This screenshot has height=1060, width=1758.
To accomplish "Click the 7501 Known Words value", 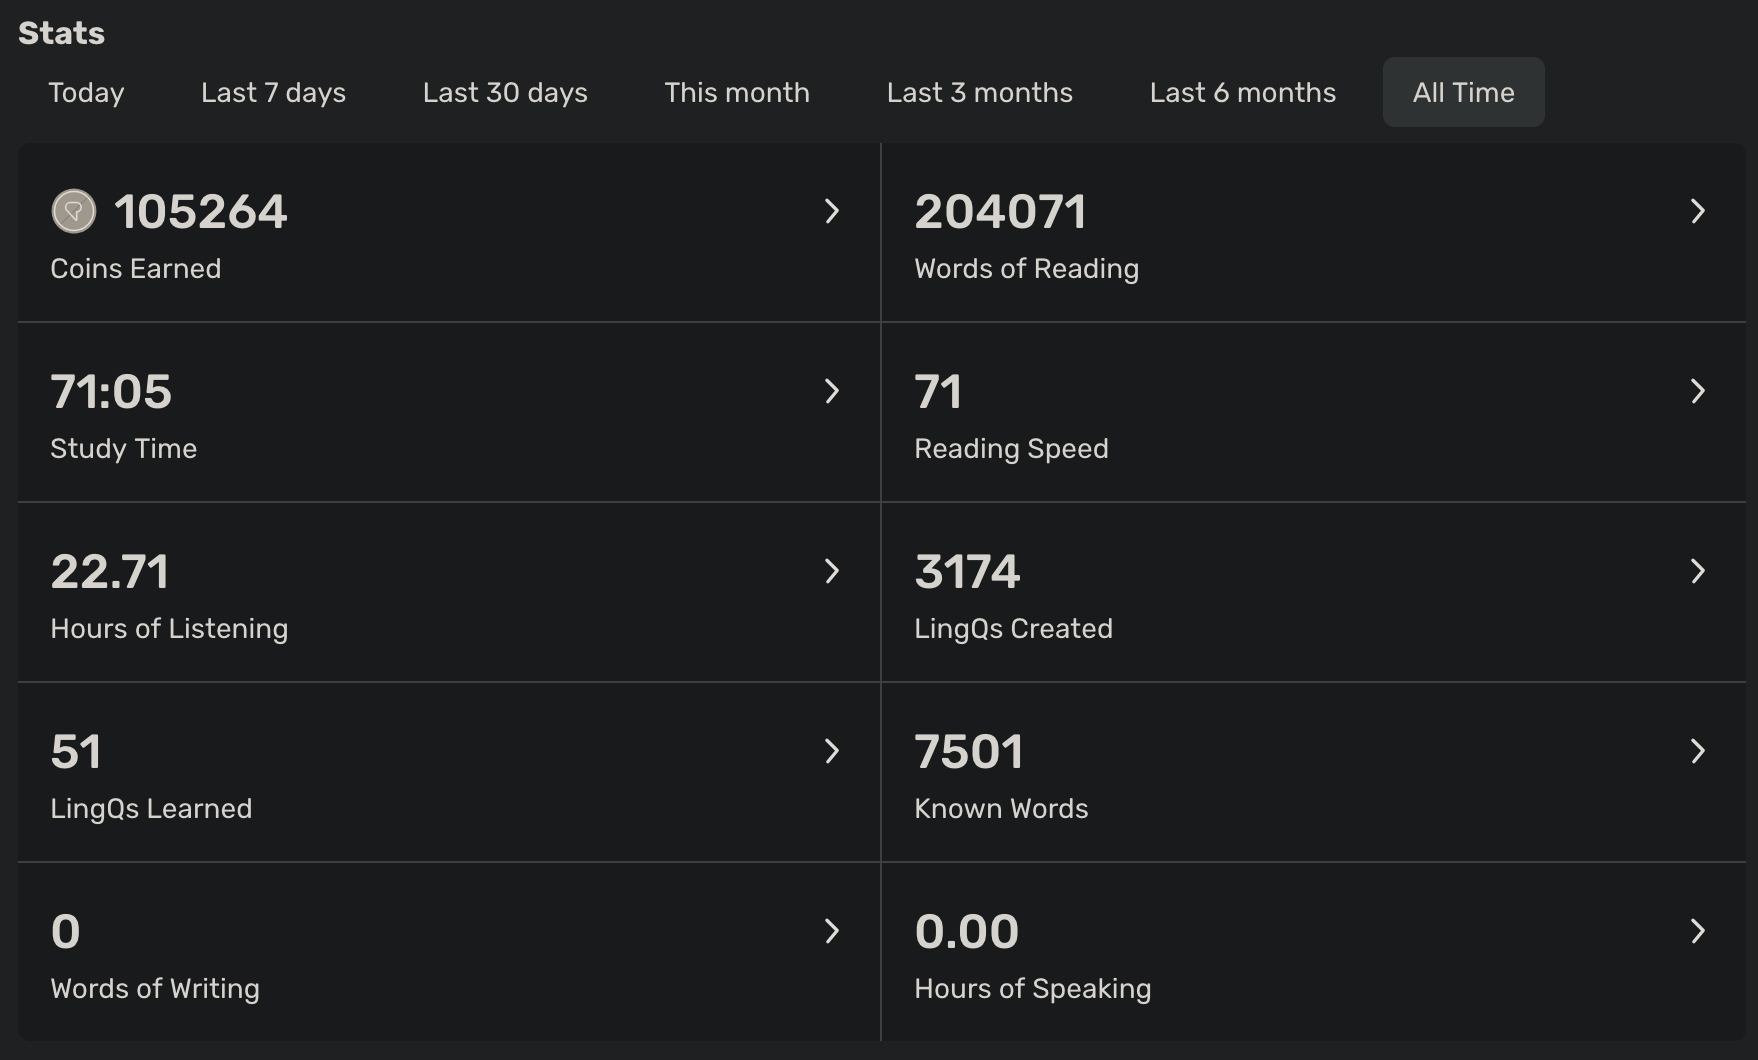I will point(968,752).
